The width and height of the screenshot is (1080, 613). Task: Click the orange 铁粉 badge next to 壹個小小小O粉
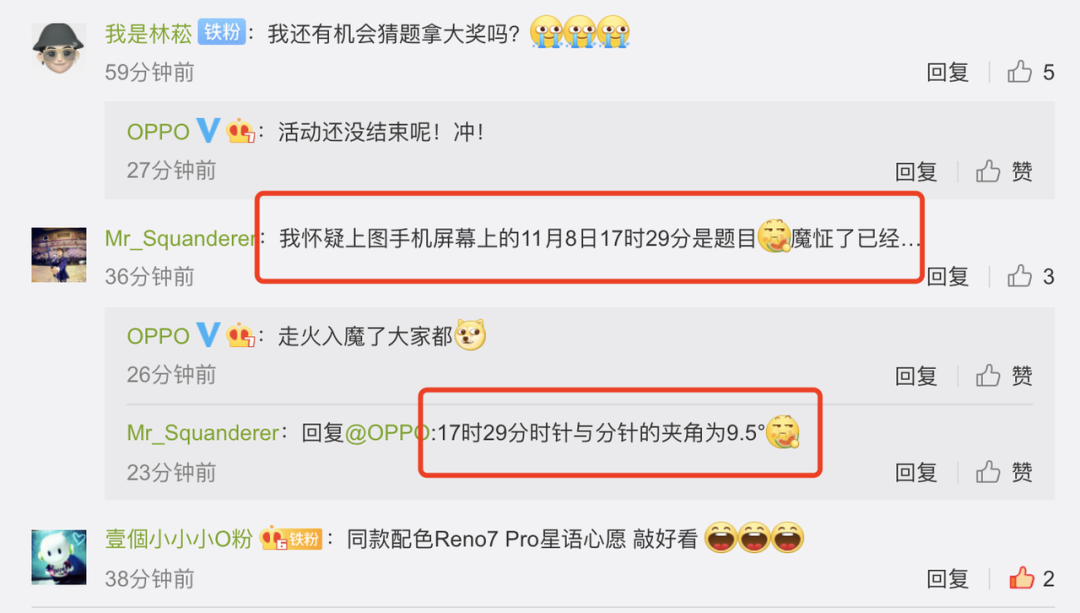[x=304, y=539]
